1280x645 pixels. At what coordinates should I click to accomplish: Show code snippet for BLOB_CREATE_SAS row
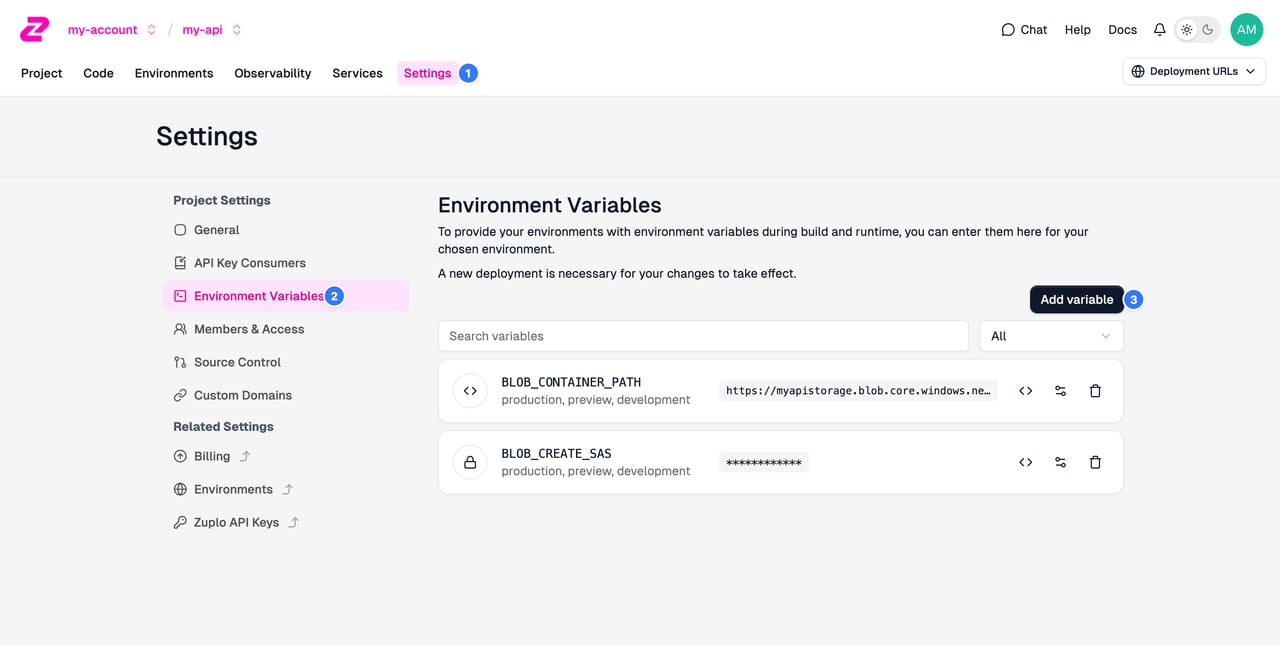[x=1025, y=462]
